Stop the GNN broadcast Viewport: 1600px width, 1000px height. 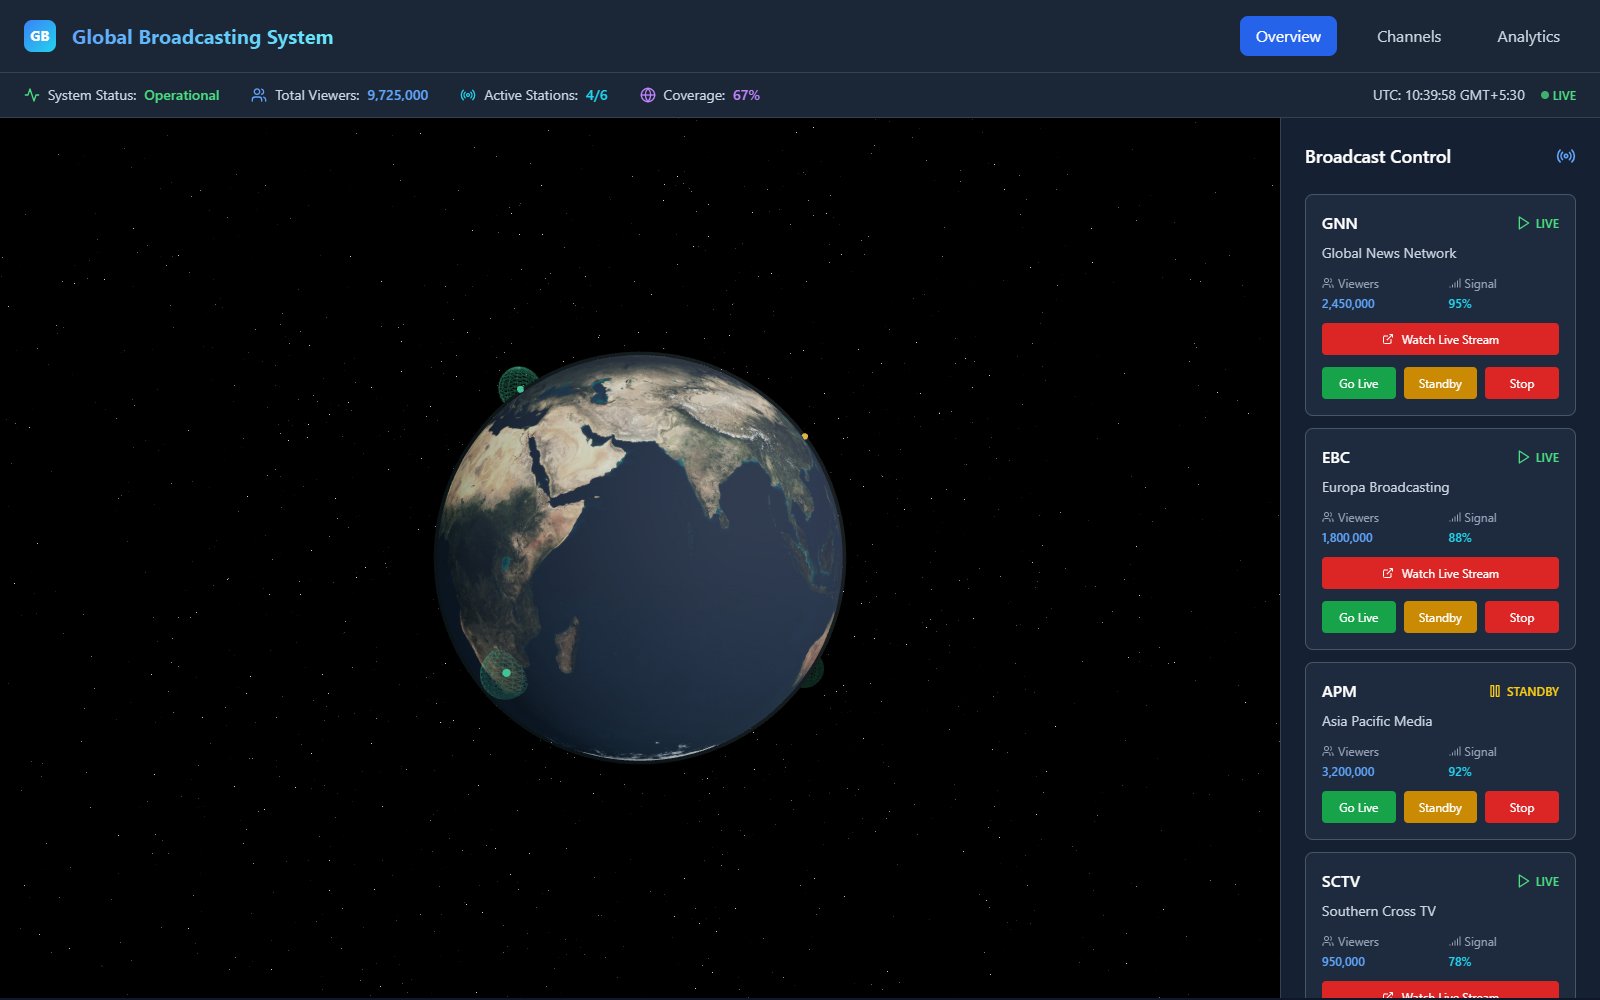[1522, 383]
